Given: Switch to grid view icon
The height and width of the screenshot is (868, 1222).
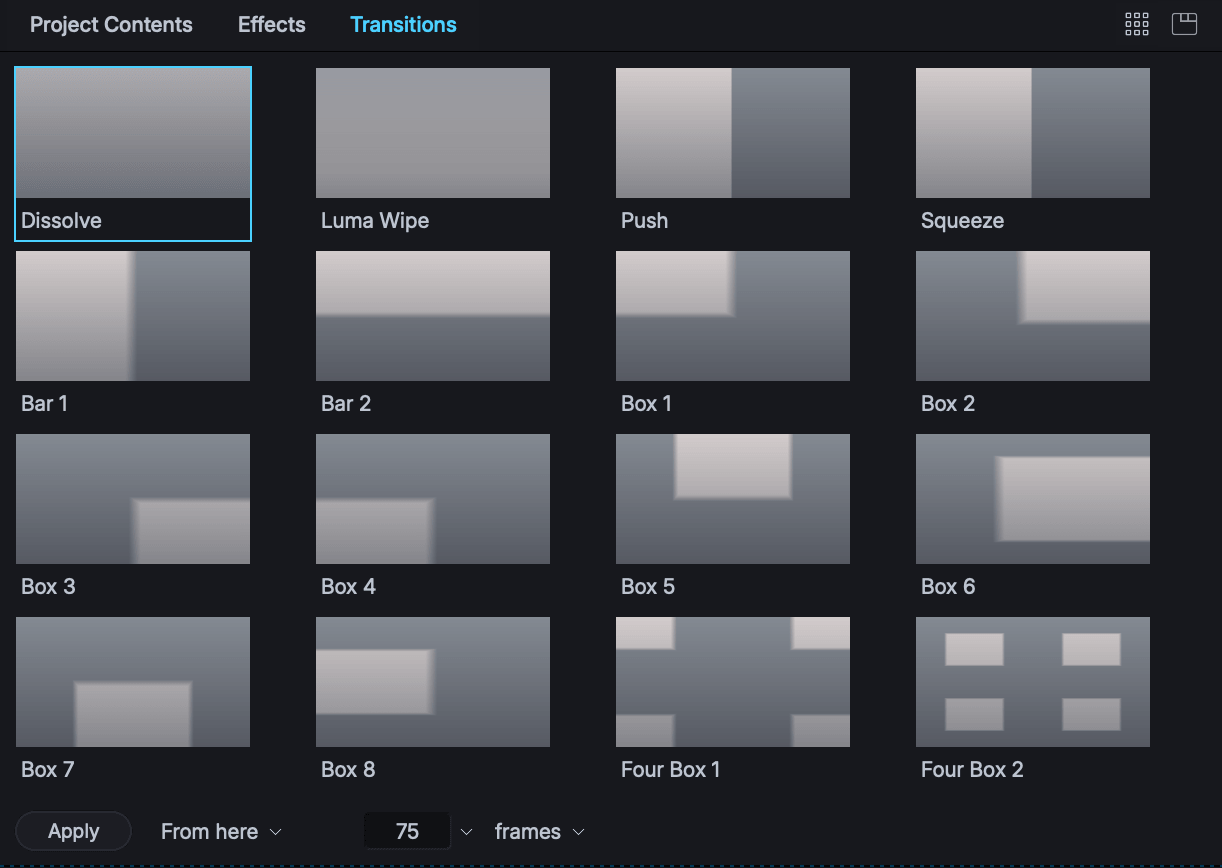Looking at the screenshot, I should [x=1137, y=25].
